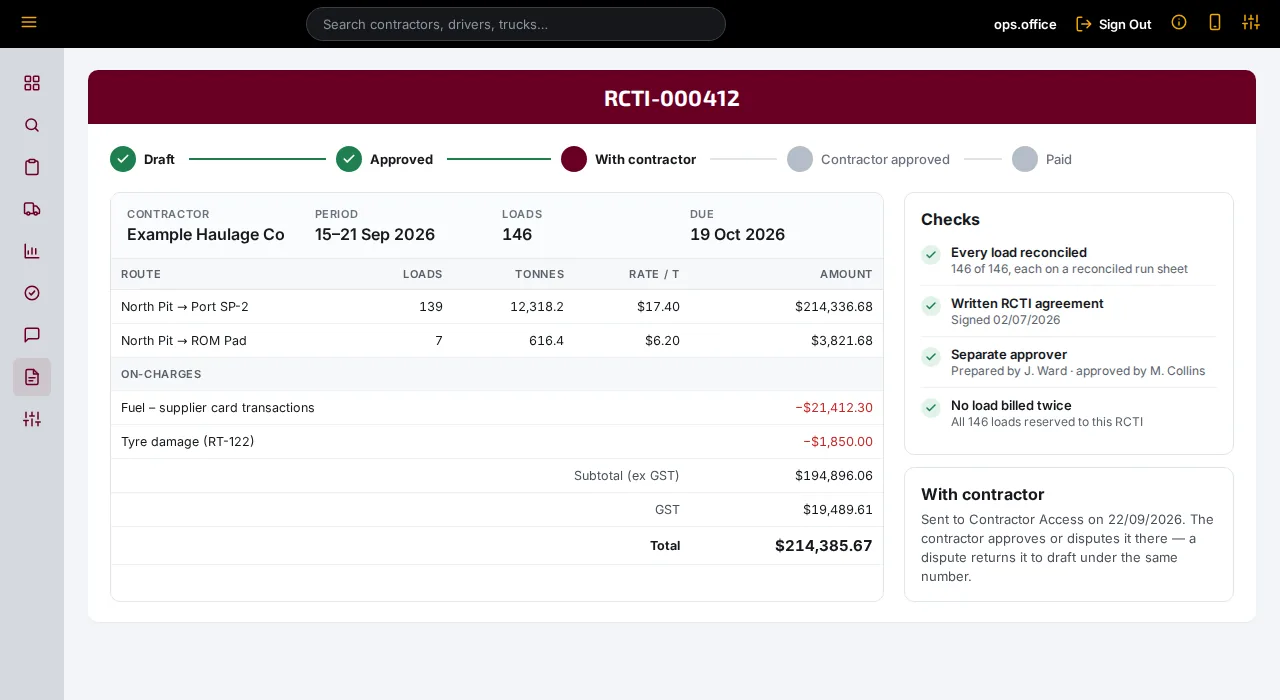Click the Signed 02/07/2026 text

1005,320
